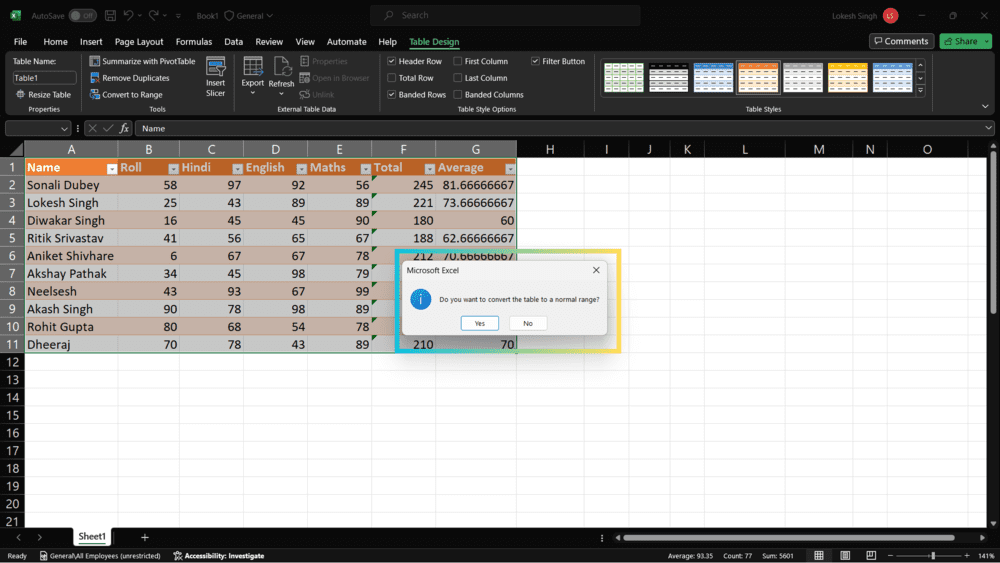Image resolution: width=1000 pixels, height=563 pixels.
Task: Disable the Filter Button checkbox
Action: 535,61
